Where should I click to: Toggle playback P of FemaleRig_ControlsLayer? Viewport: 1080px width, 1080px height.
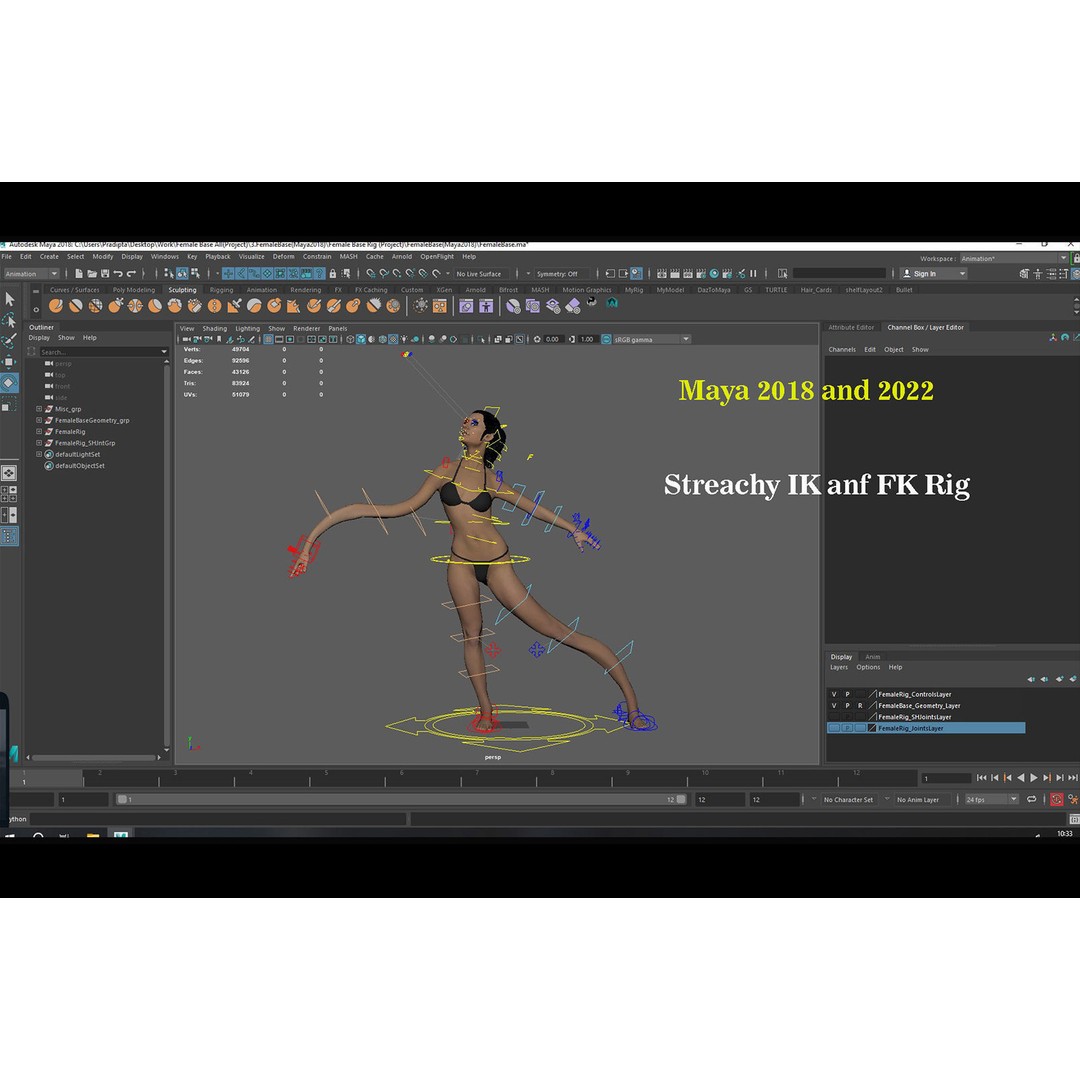click(847, 694)
